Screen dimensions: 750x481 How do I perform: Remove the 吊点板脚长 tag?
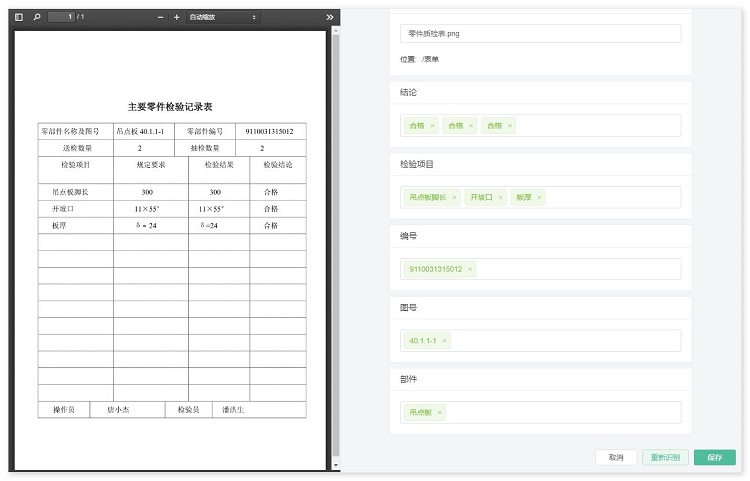click(454, 197)
